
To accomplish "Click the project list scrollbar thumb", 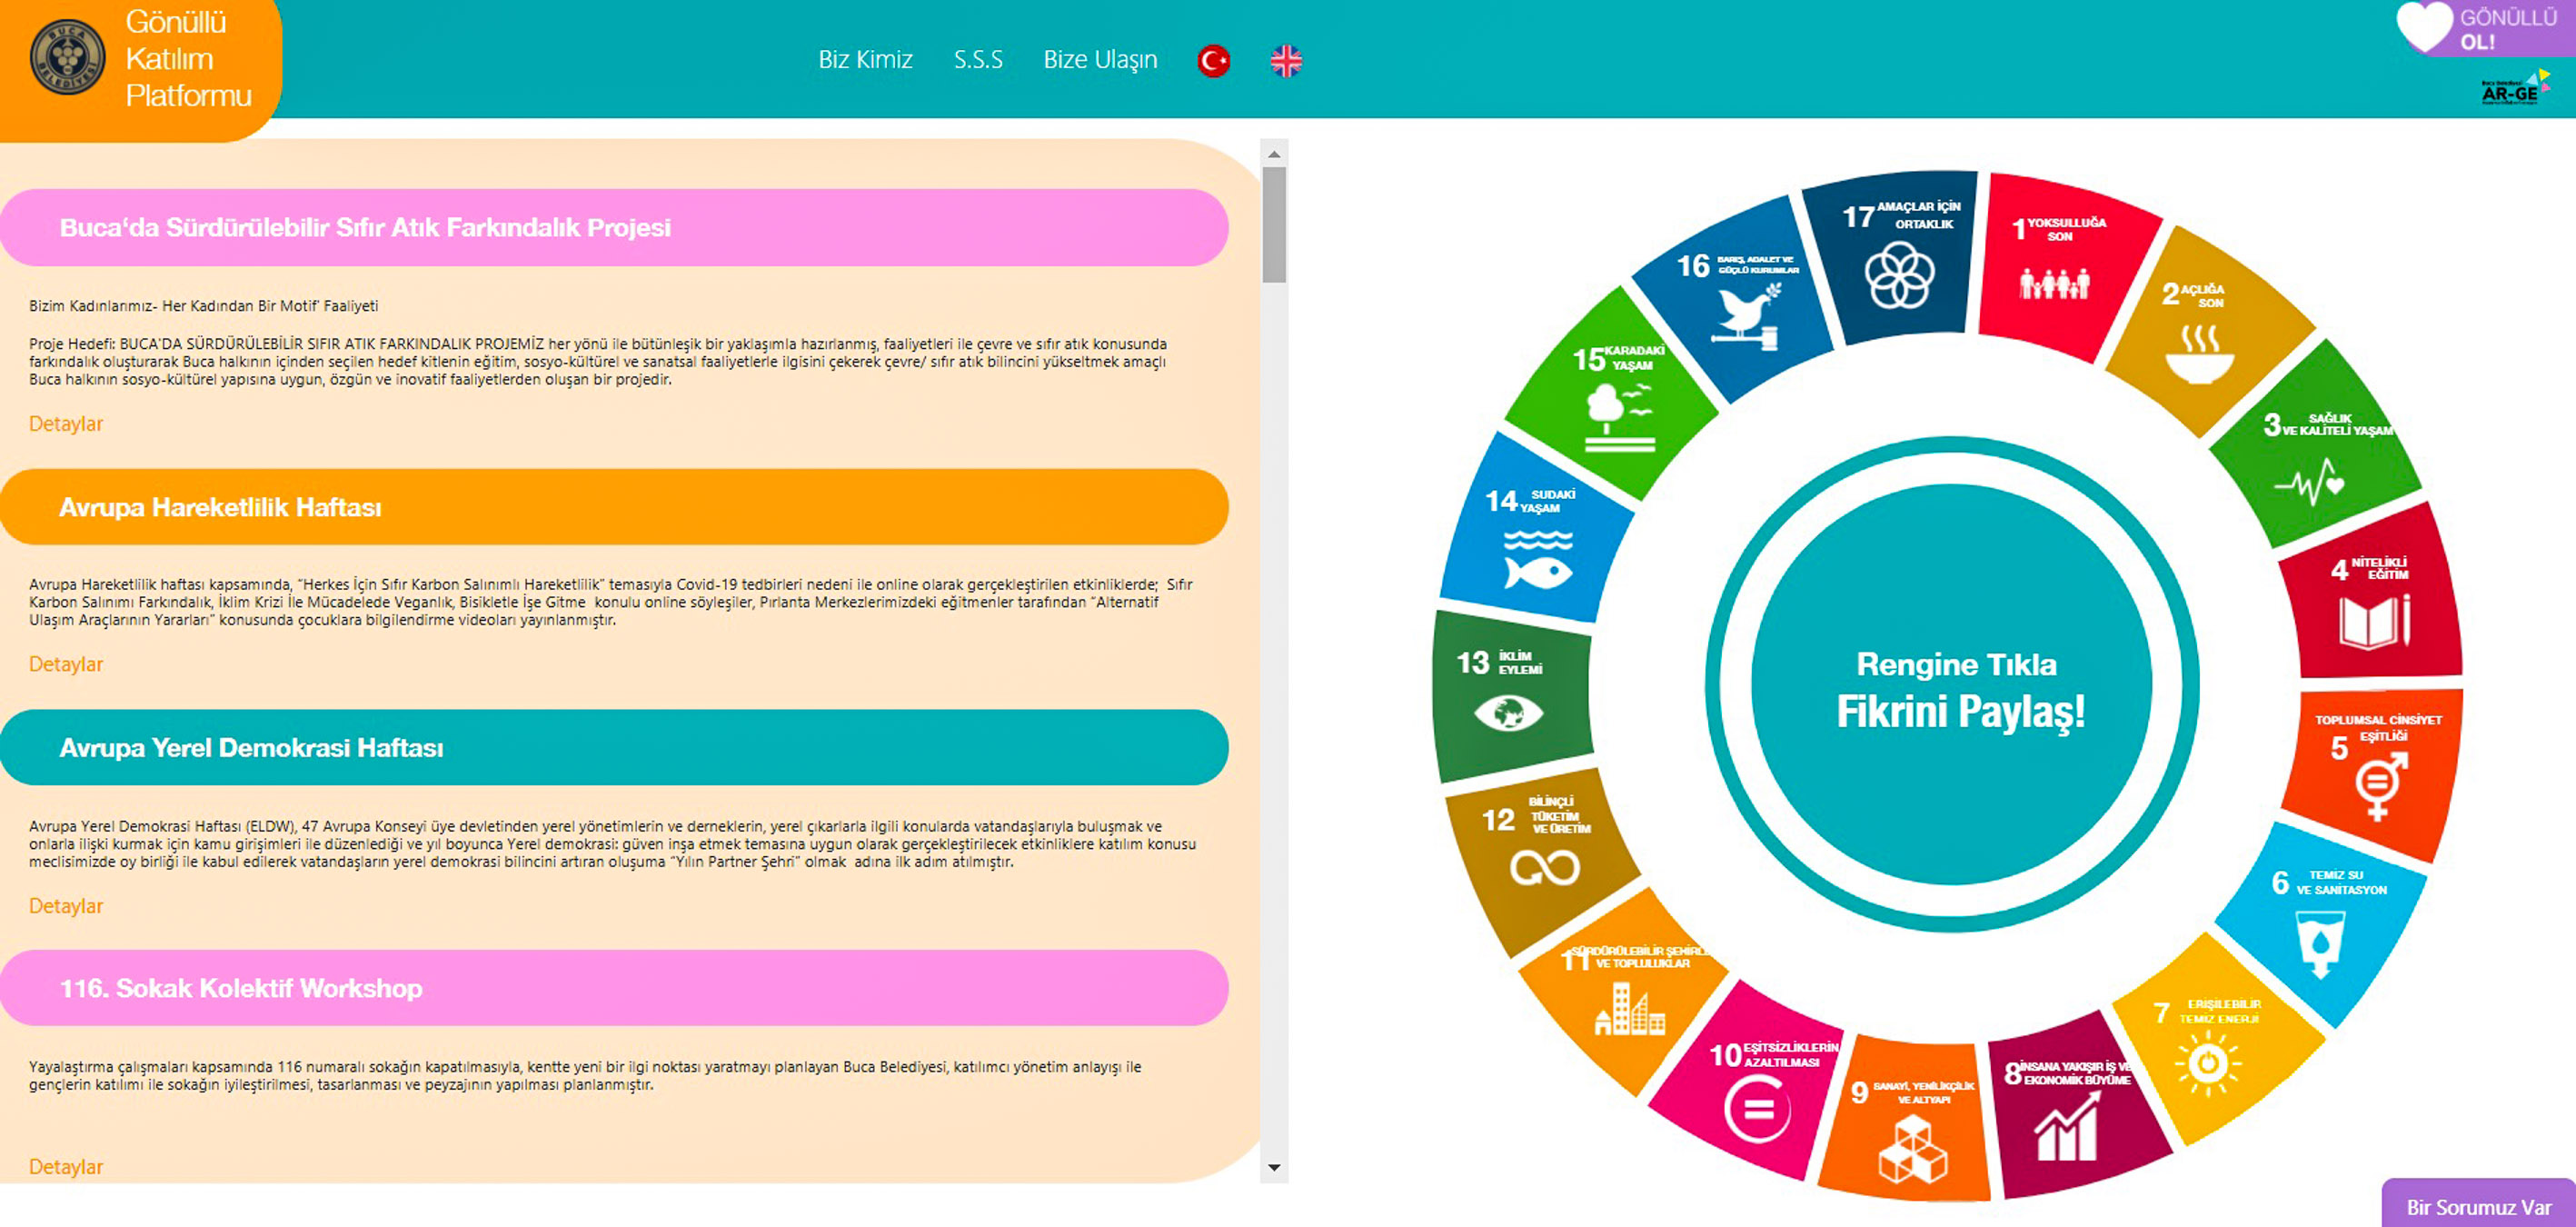I will click(1274, 225).
